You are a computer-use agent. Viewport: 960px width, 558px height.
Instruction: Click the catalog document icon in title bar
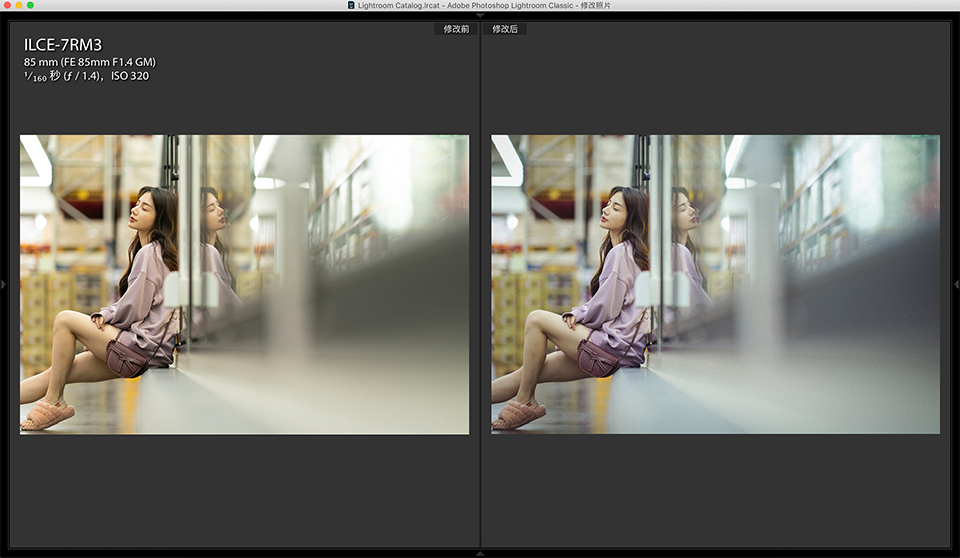click(351, 5)
